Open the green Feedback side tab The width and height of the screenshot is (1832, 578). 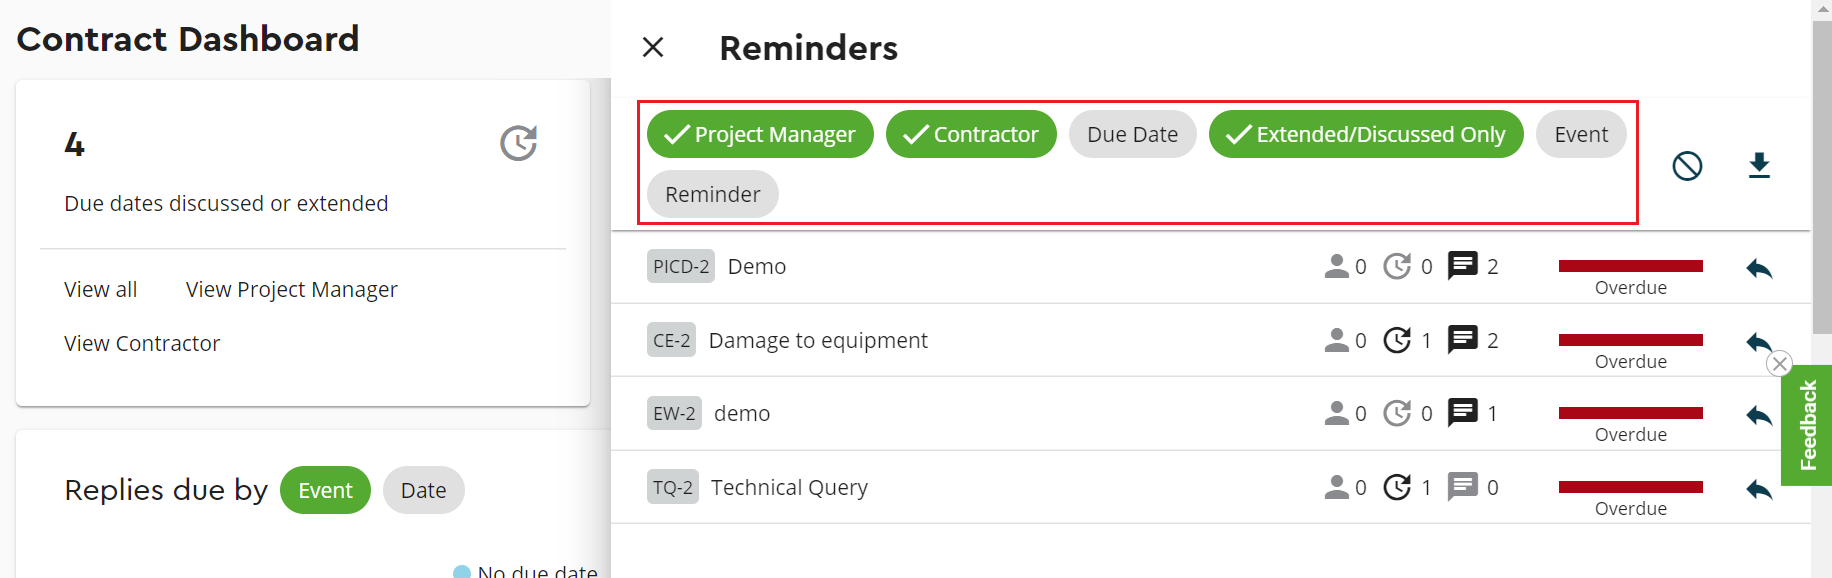click(1807, 425)
